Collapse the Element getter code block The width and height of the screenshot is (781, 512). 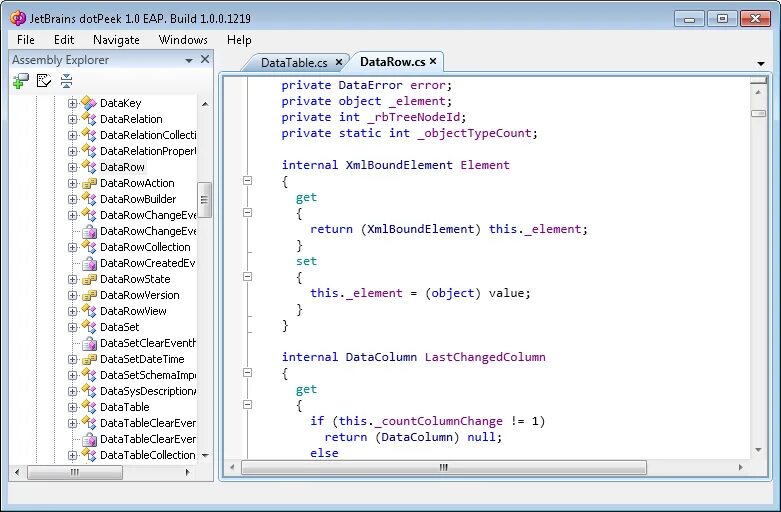[x=248, y=213]
